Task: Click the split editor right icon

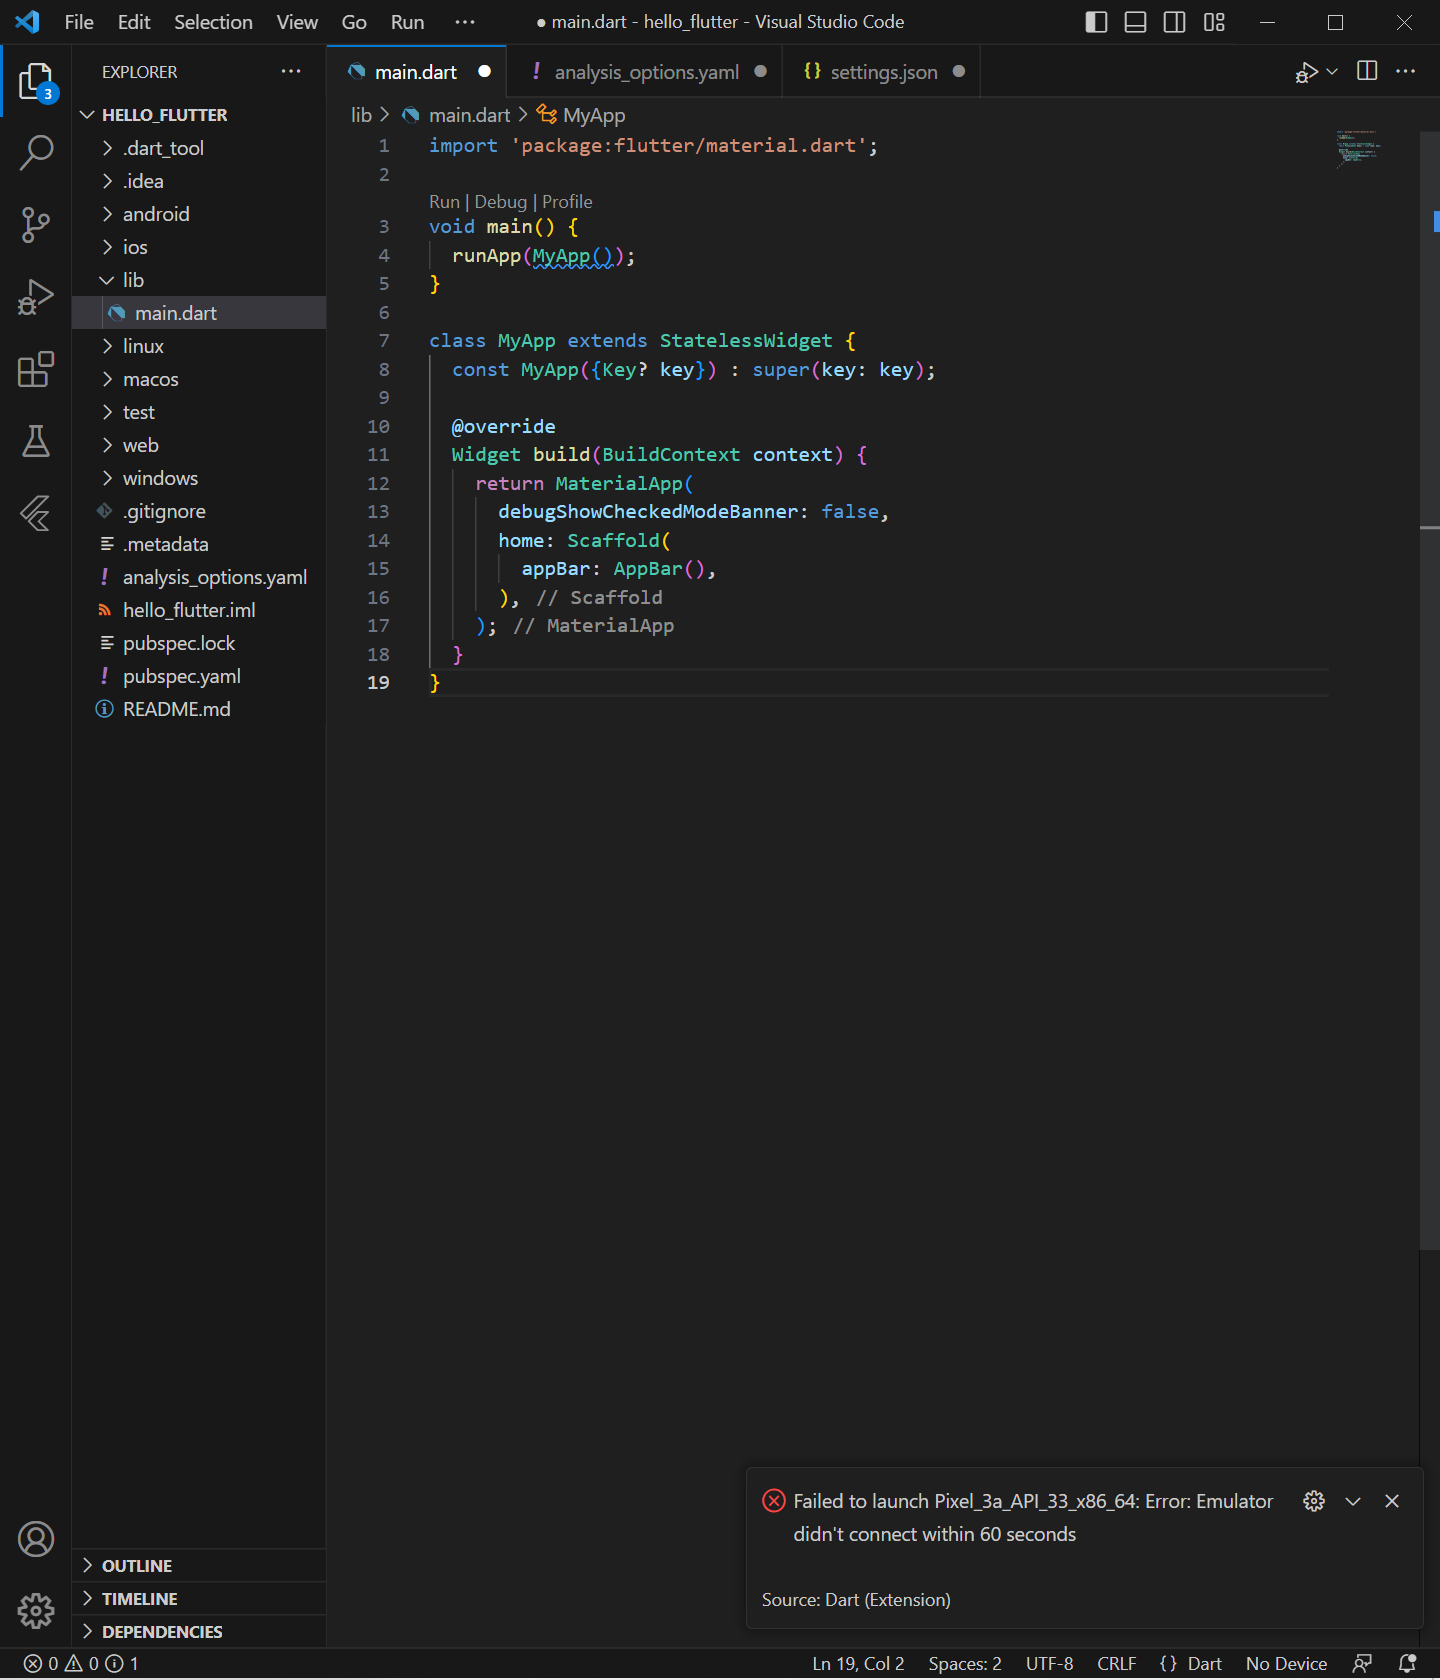Action: pyautogui.click(x=1367, y=71)
